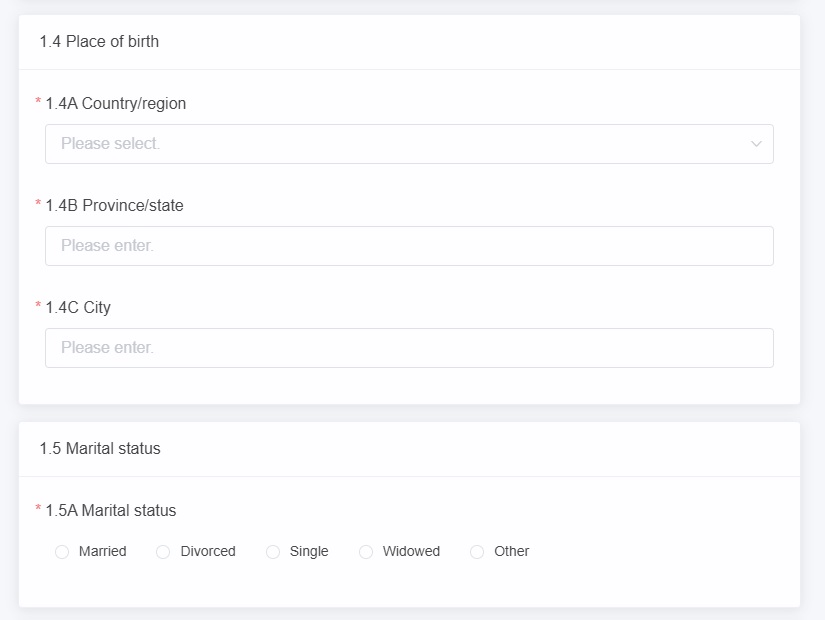Click the 'Widowed' option label text
The image size is (825, 620).
(411, 551)
